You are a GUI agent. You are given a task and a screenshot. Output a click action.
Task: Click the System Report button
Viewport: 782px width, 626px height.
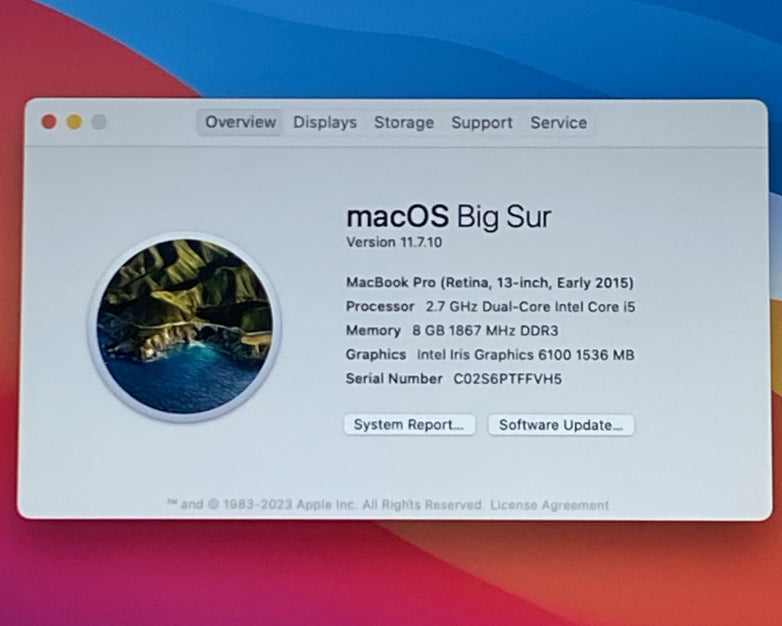pyautogui.click(x=409, y=425)
